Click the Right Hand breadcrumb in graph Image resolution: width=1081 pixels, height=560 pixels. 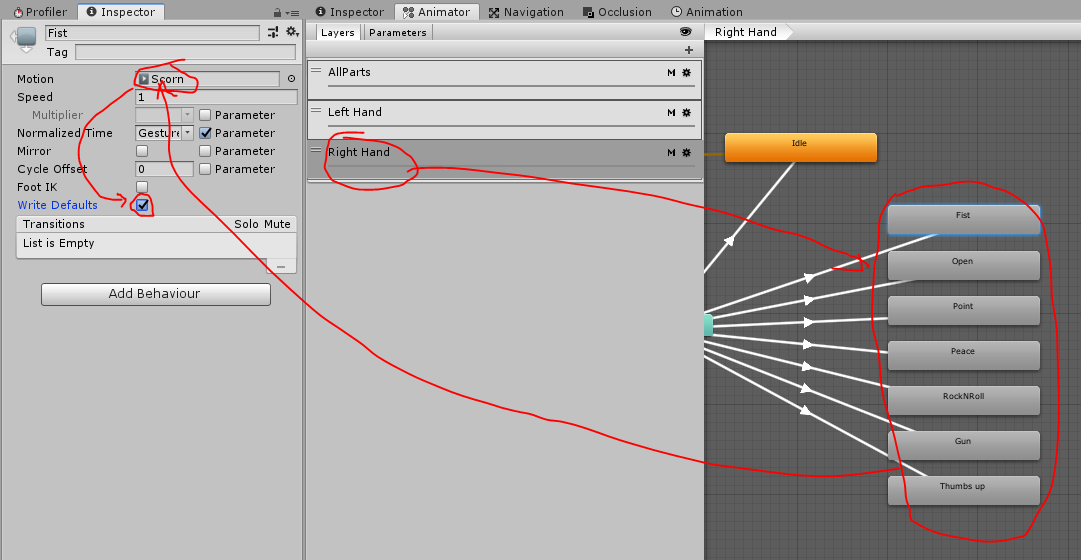[746, 32]
